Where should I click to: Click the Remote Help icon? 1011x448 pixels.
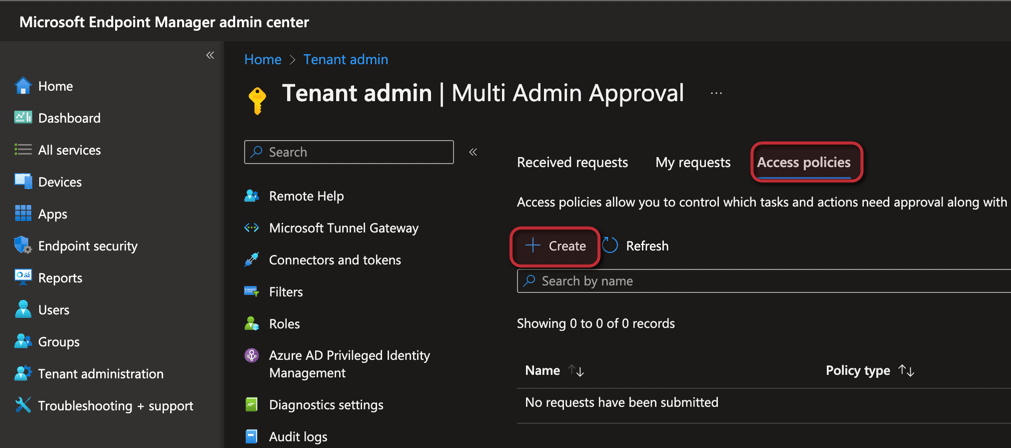(252, 196)
